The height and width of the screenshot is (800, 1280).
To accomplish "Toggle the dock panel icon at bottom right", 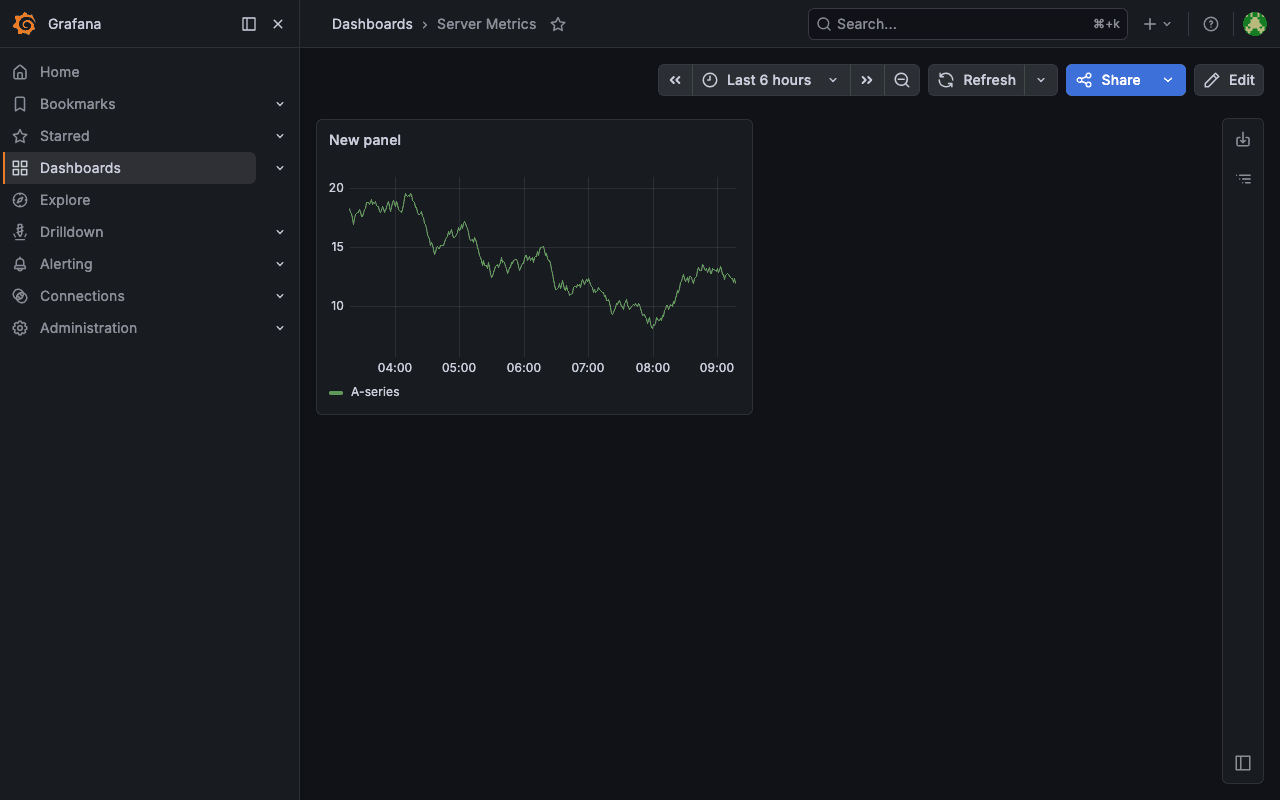I will pyautogui.click(x=1243, y=763).
